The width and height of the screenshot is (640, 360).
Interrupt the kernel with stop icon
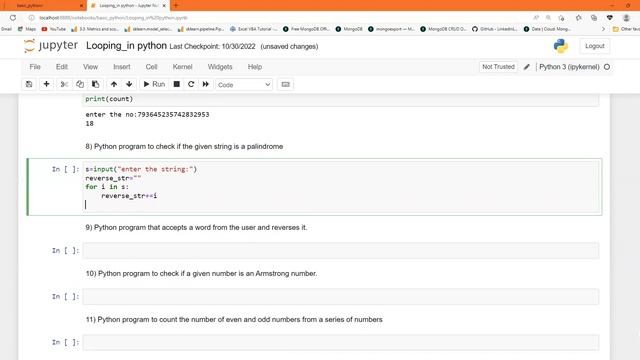[x=177, y=84]
